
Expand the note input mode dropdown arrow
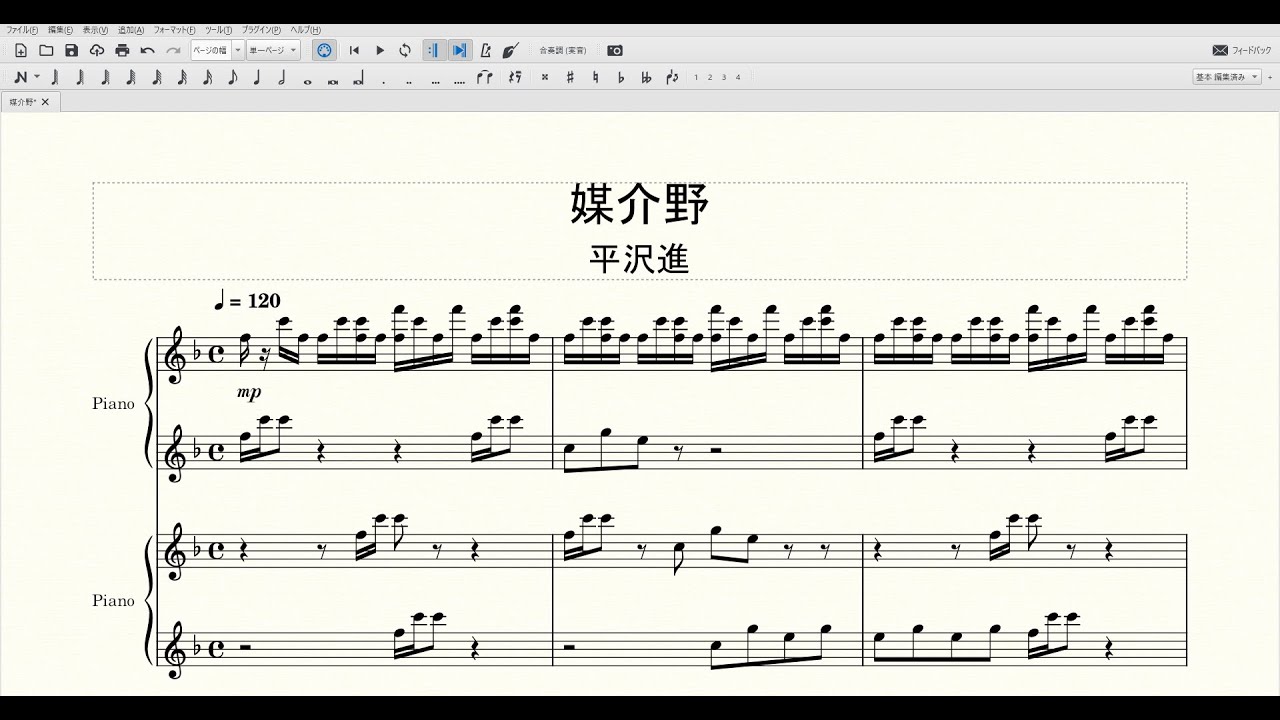click(x=37, y=77)
